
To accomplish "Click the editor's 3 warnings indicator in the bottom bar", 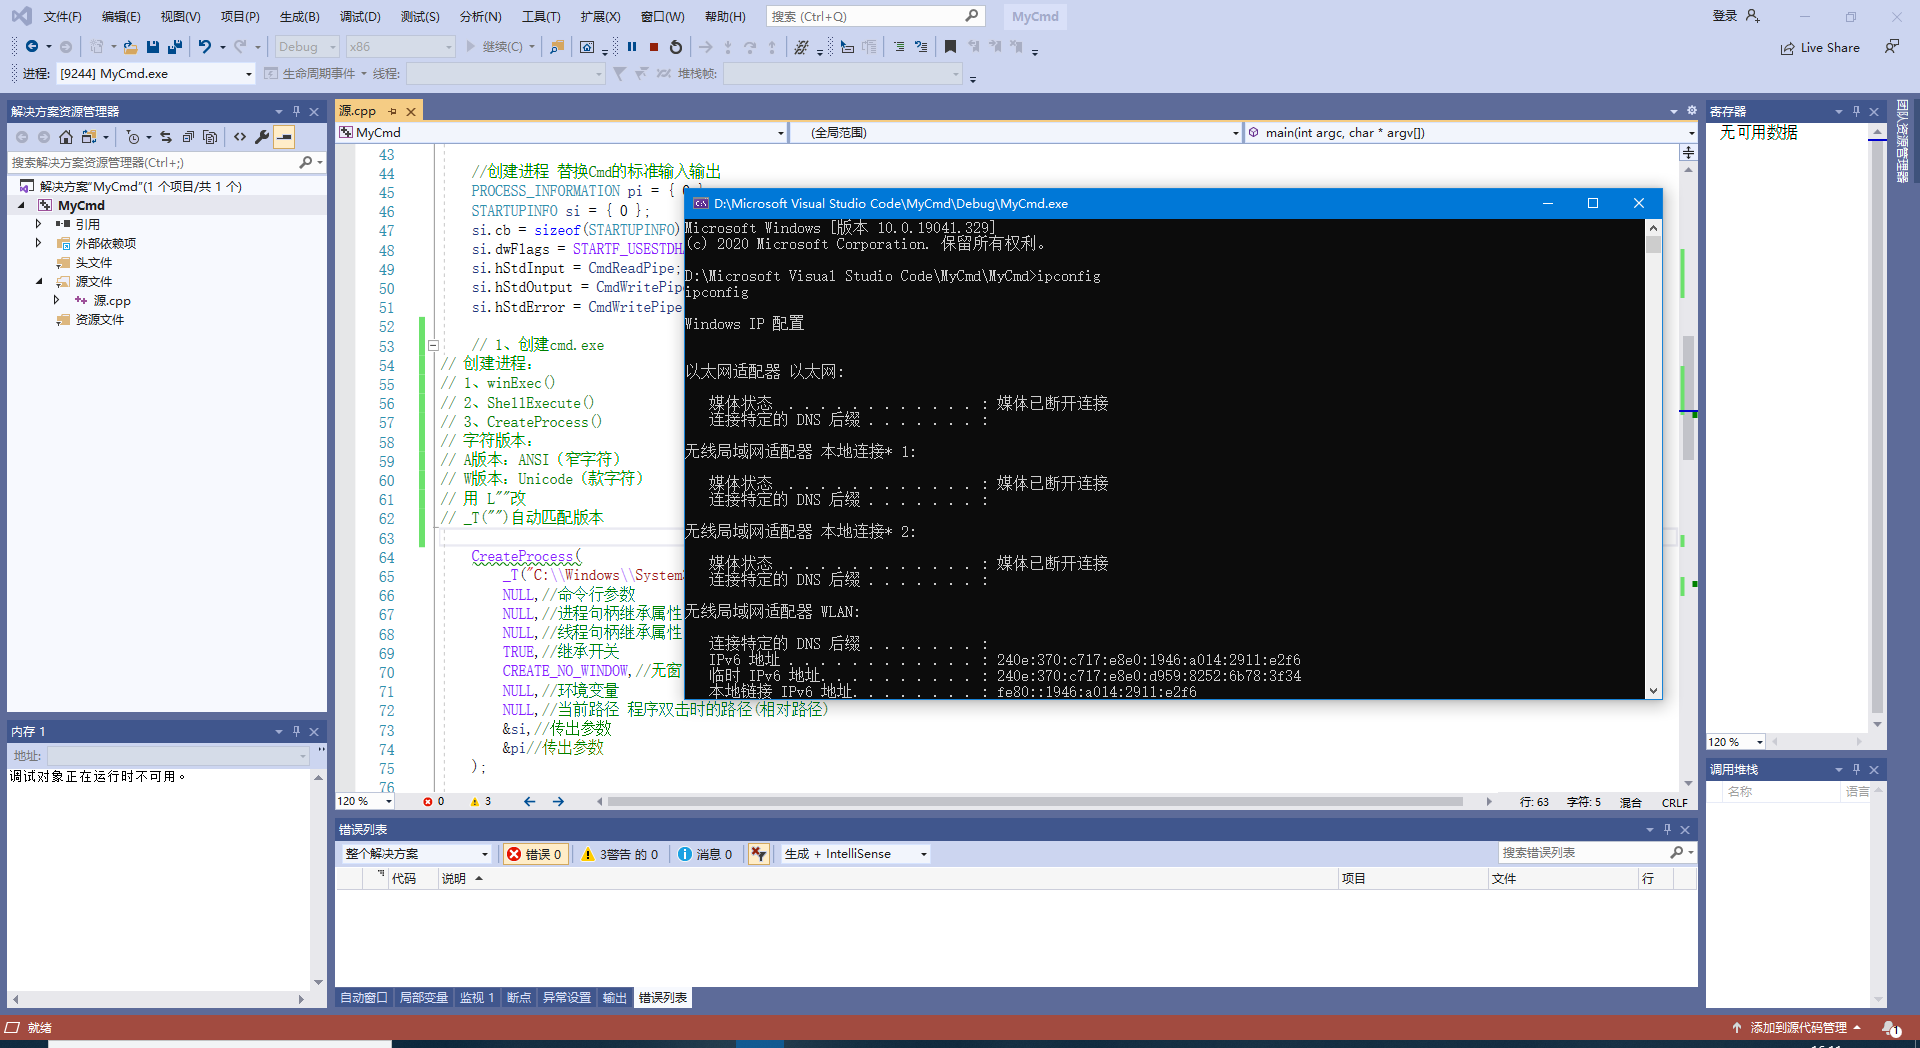I will click(x=481, y=802).
